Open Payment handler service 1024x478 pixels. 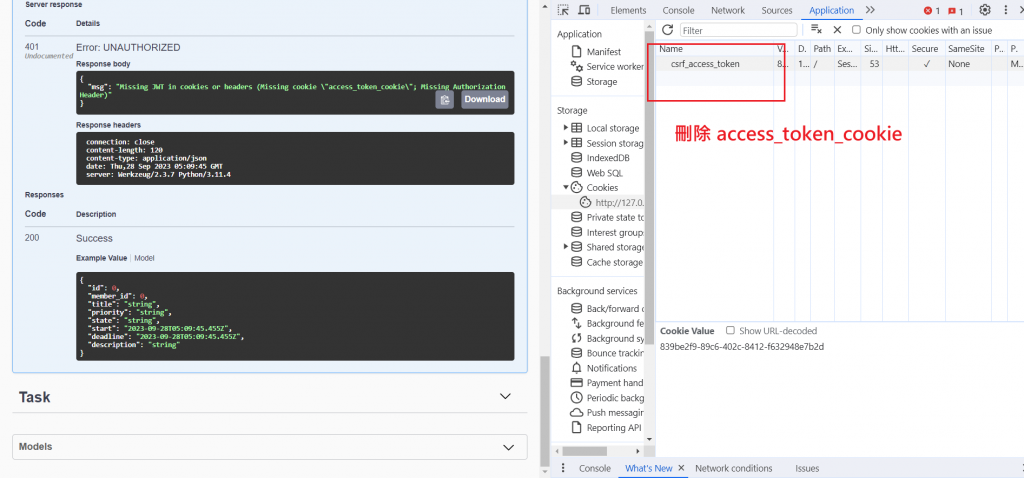coord(607,383)
